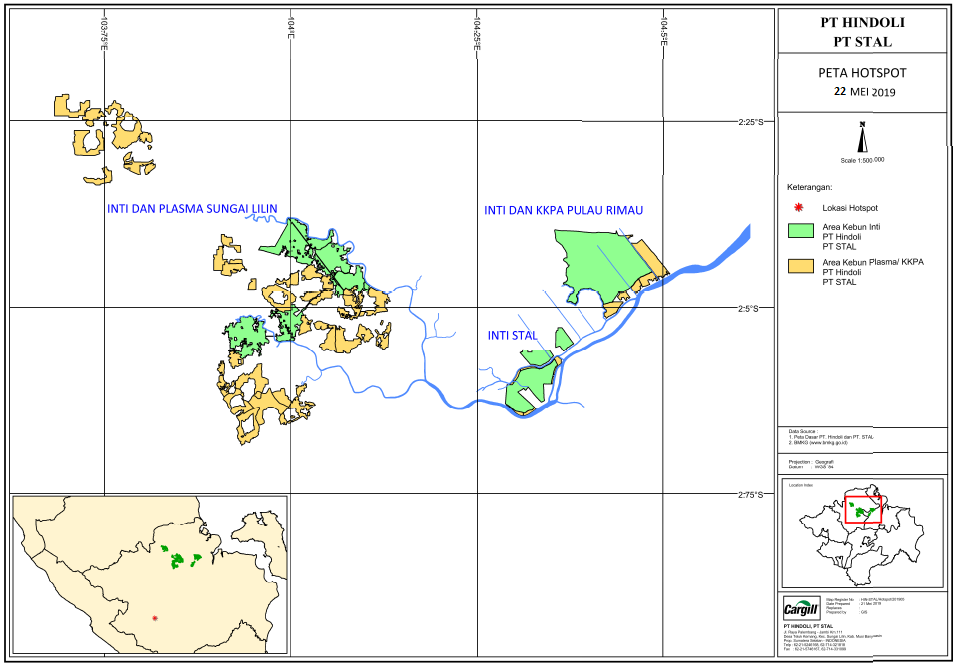Click the PT HINDOLI PT STAL header
The height and width of the screenshot is (665, 957).
pos(862,32)
